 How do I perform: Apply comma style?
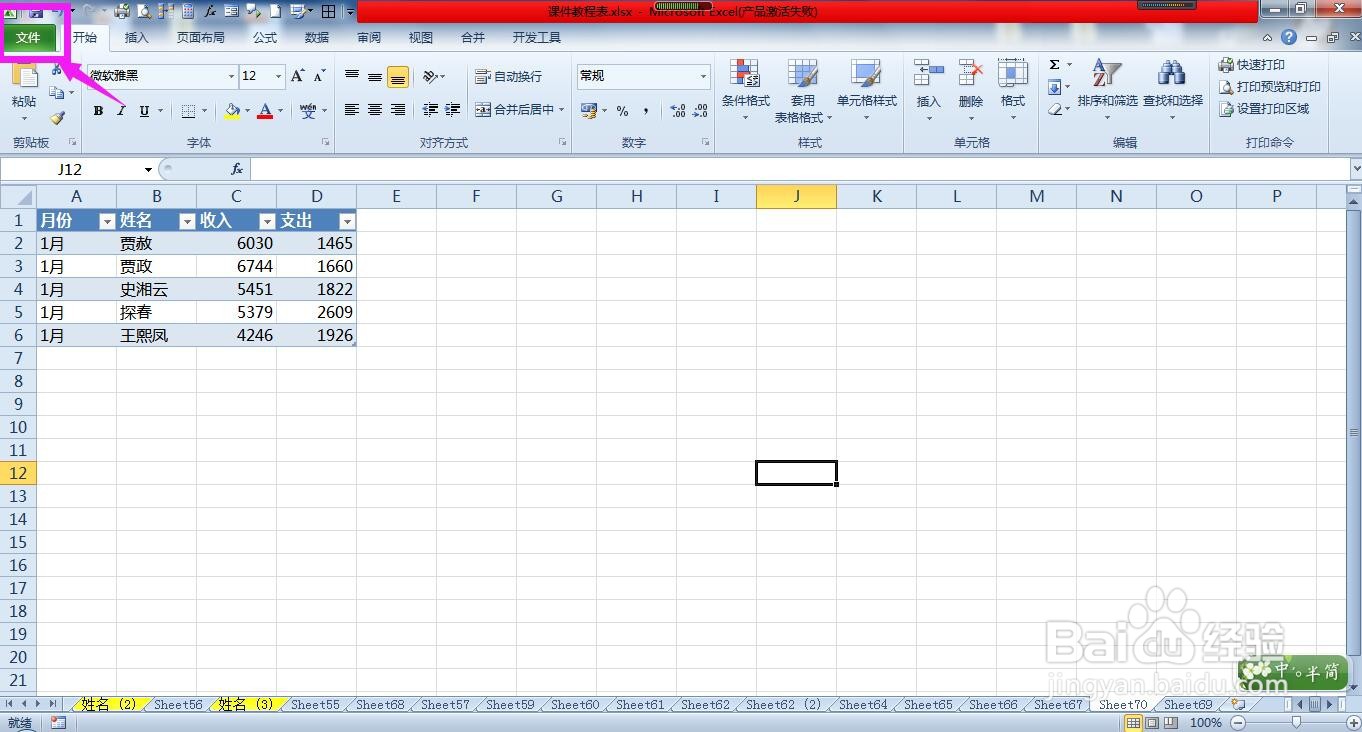[x=646, y=111]
